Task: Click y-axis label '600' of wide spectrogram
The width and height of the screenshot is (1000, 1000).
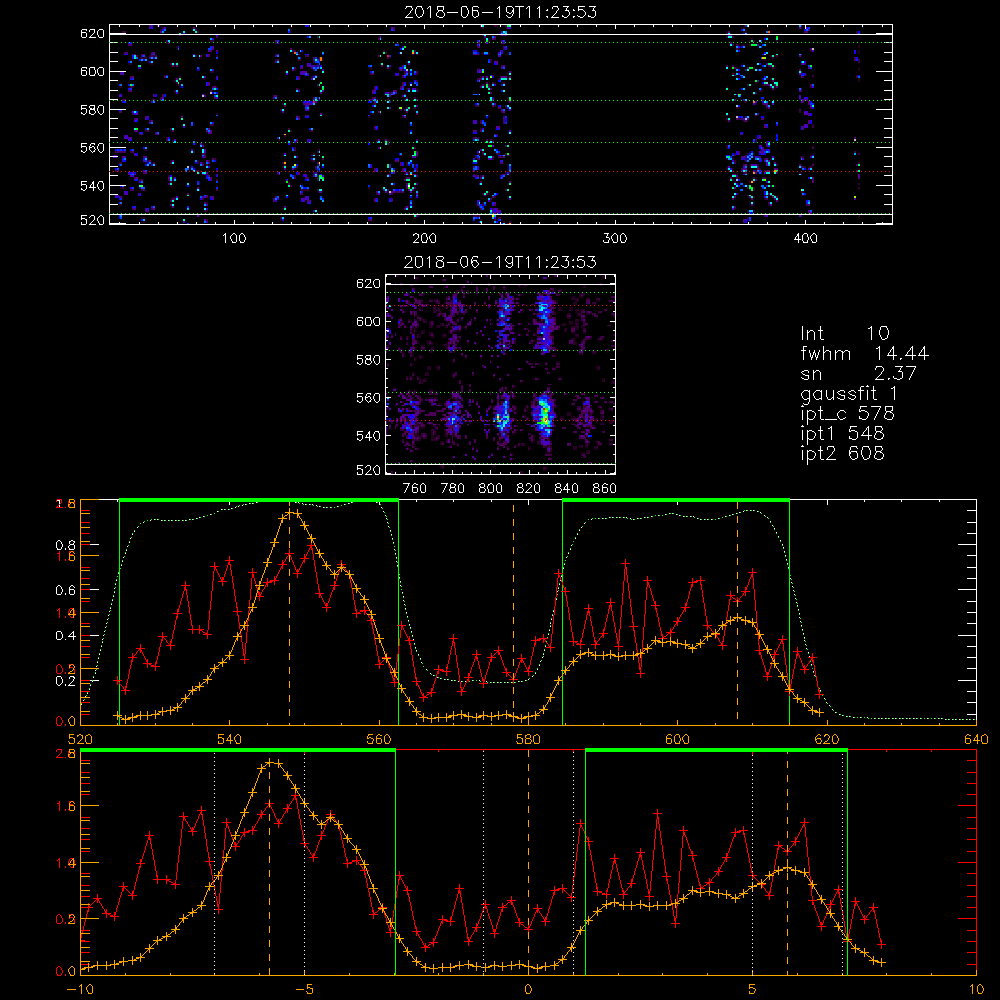Action: click(x=92, y=71)
